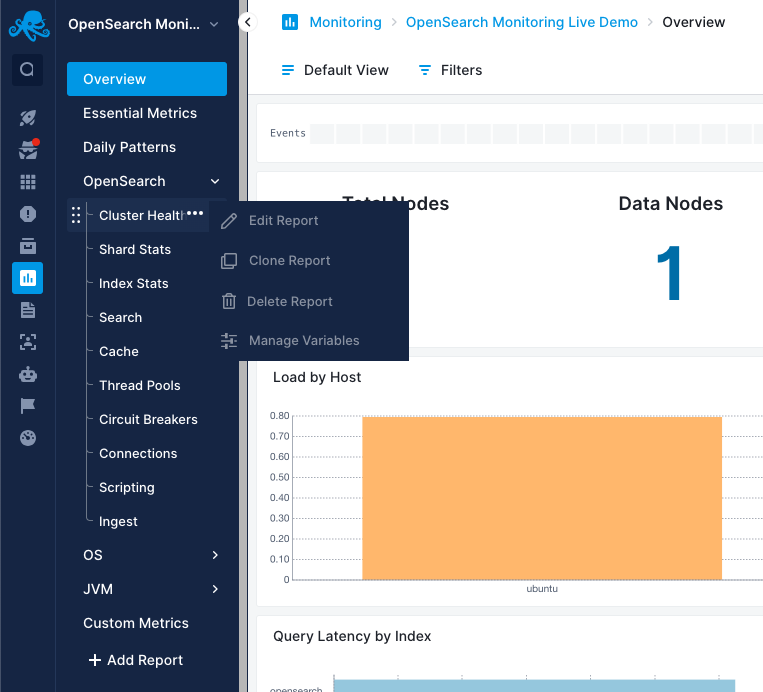
Task: Select the highlighted Monitoring chart icon
Action: (x=27, y=278)
